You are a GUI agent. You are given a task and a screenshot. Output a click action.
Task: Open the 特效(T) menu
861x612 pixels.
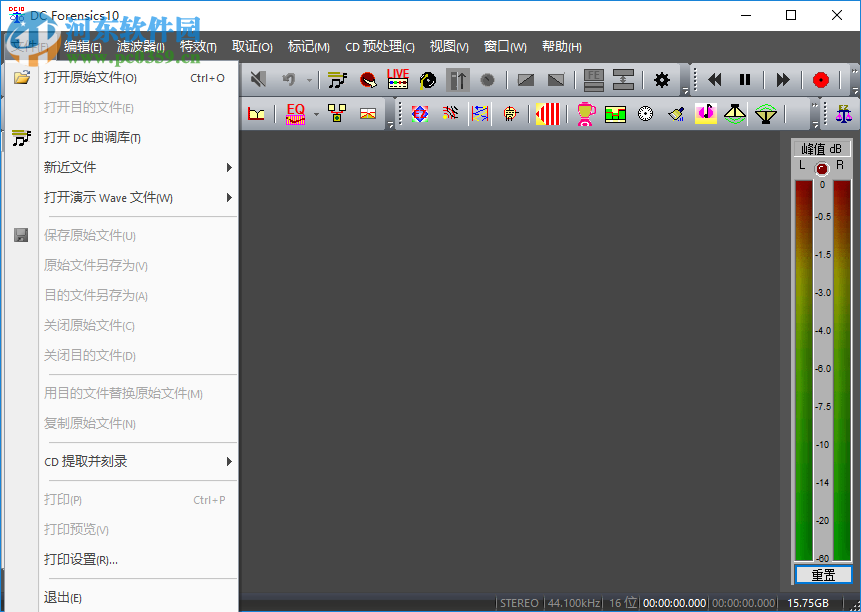click(198, 47)
